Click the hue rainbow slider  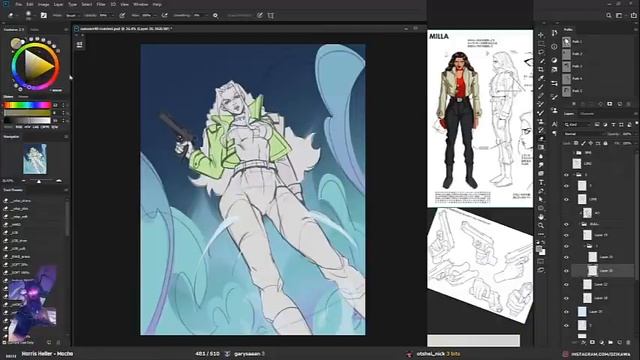point(27,105)
